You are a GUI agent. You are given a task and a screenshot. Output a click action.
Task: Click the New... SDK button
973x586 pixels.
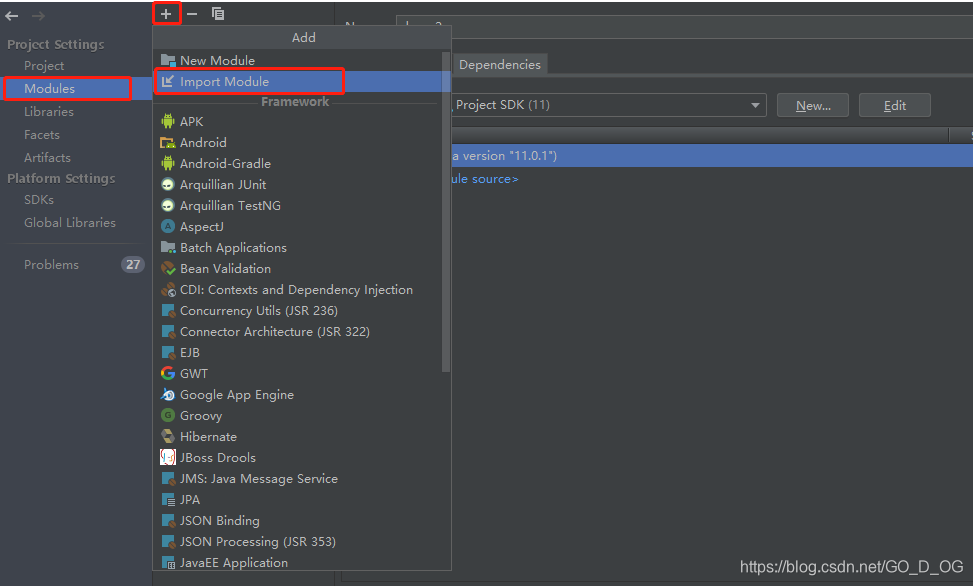coord(813,106)
